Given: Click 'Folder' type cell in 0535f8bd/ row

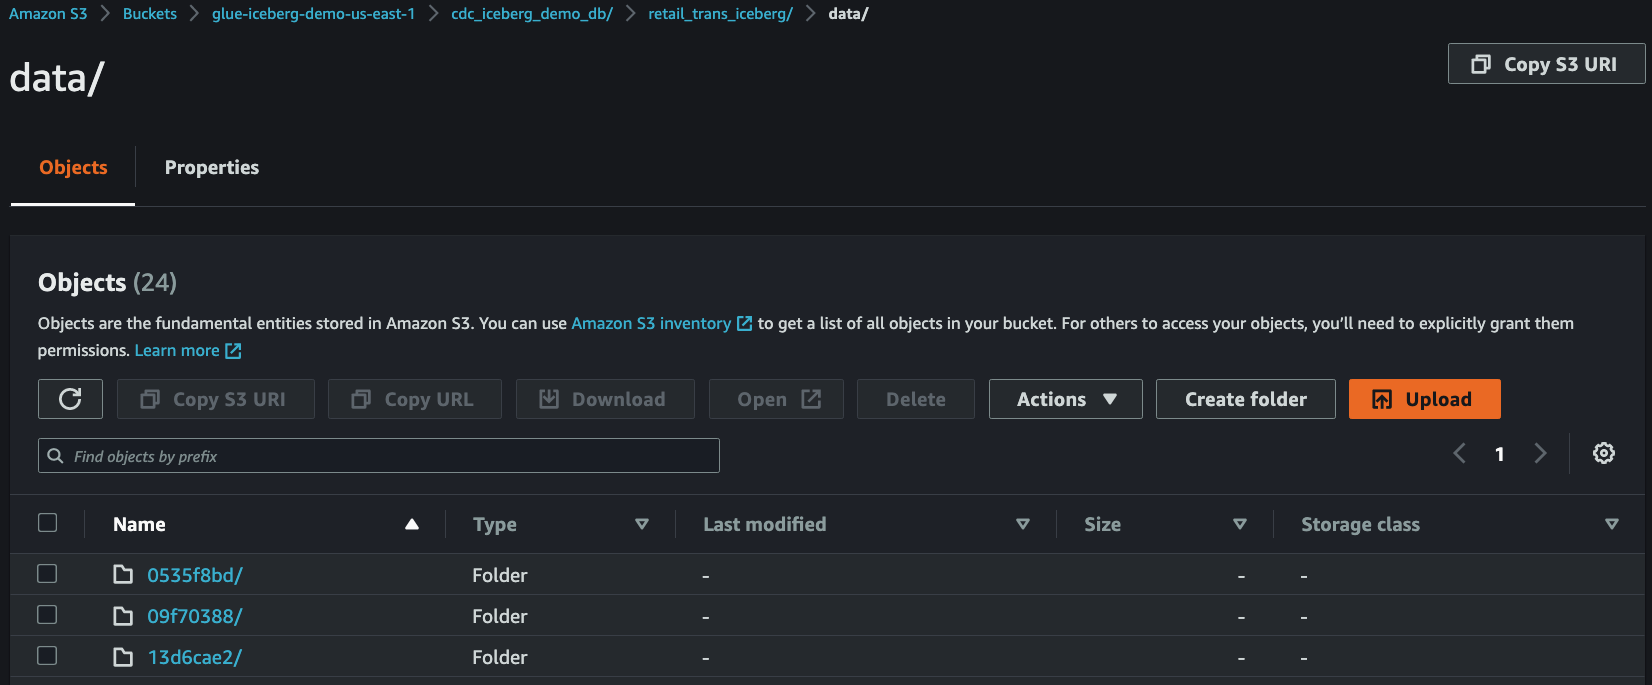Looking at the screenshot, I should (500, 575).
